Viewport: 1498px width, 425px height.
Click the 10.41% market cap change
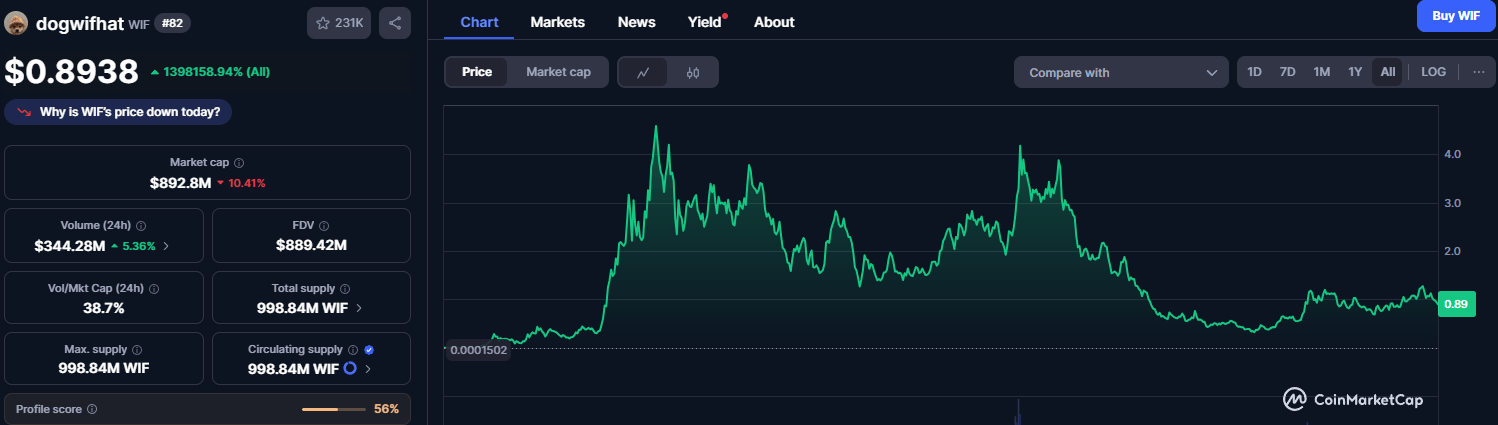coord(241,183)
